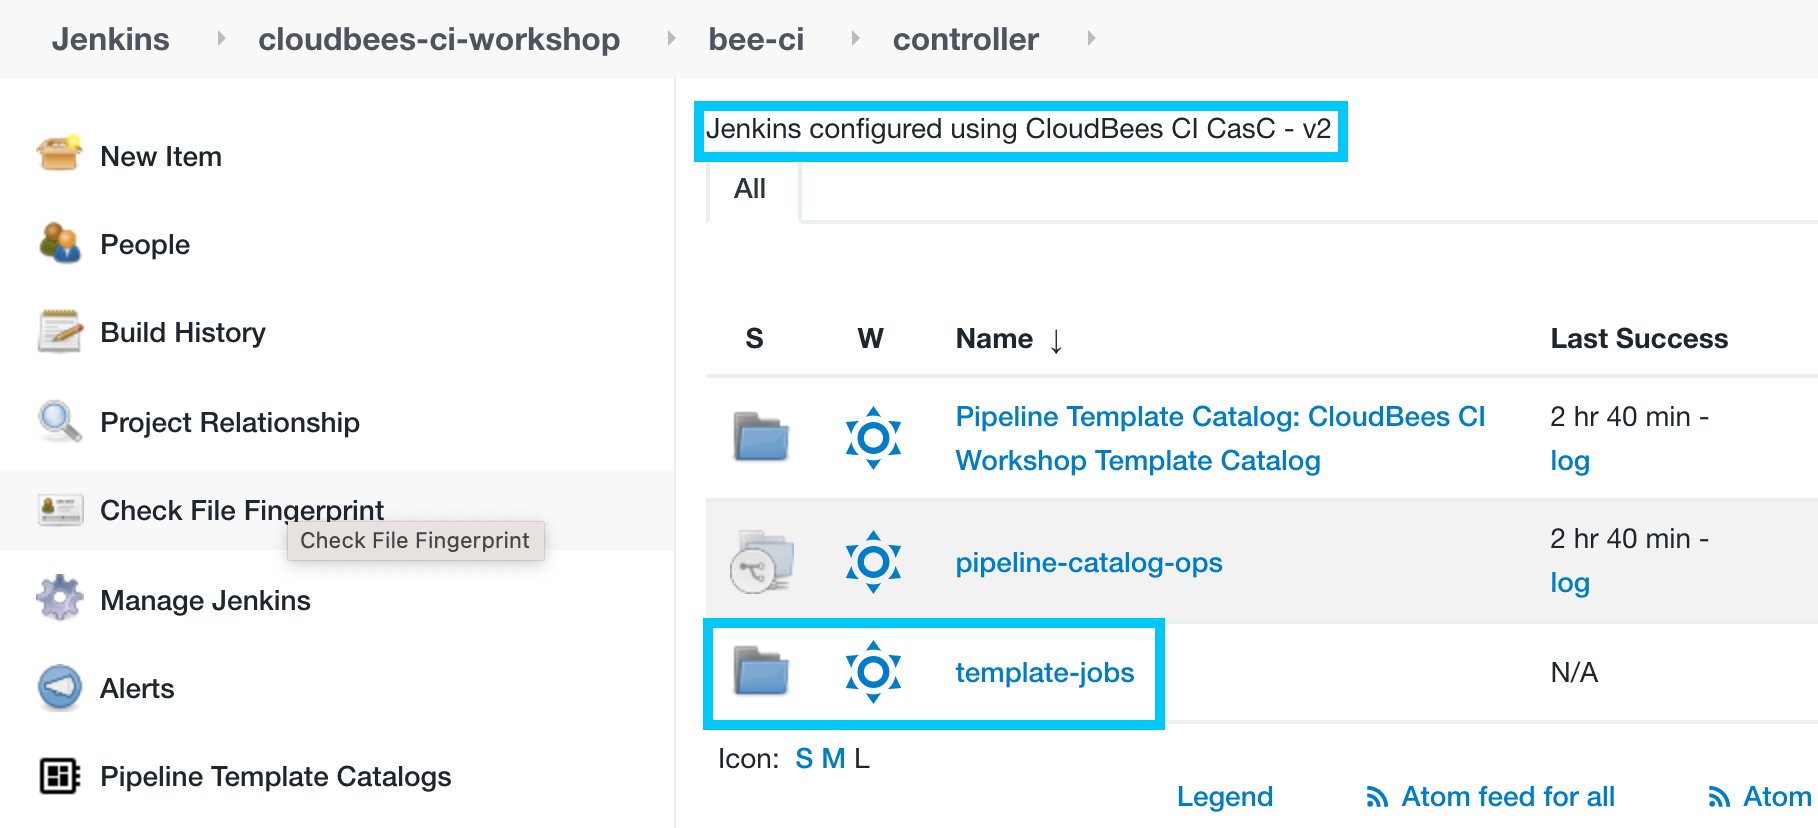This screenshot has height=828, width=1818.
Task: Open the People icon in sidebar
Action: point(59,243)
